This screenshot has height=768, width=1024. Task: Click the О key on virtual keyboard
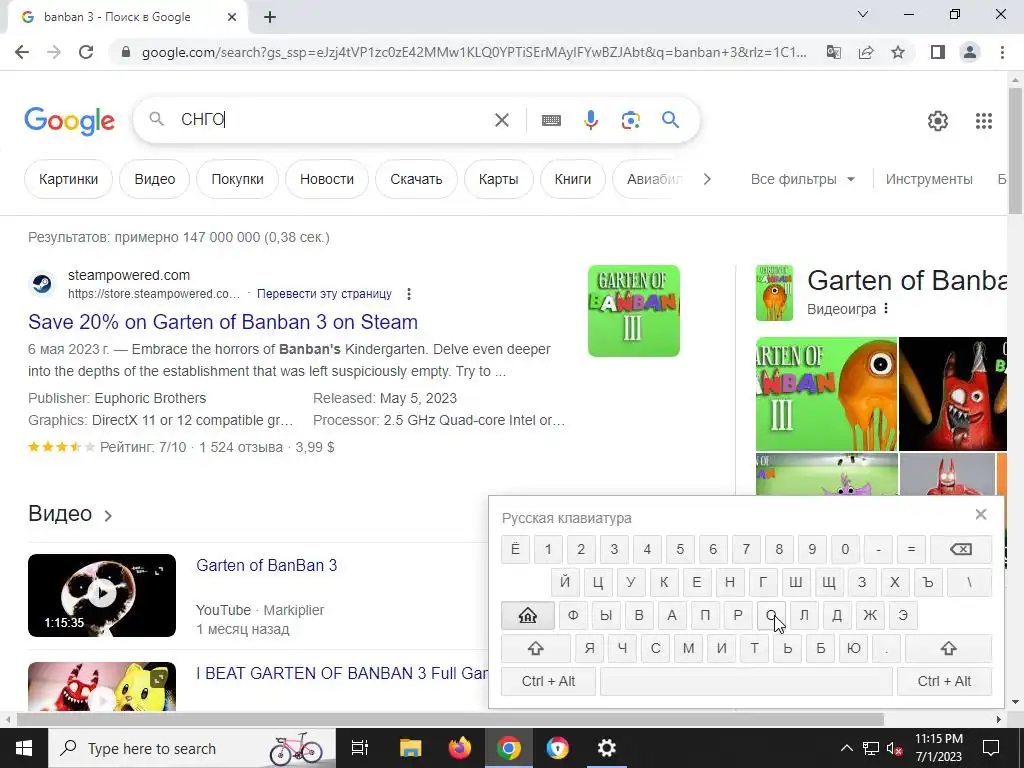point(771,615)
